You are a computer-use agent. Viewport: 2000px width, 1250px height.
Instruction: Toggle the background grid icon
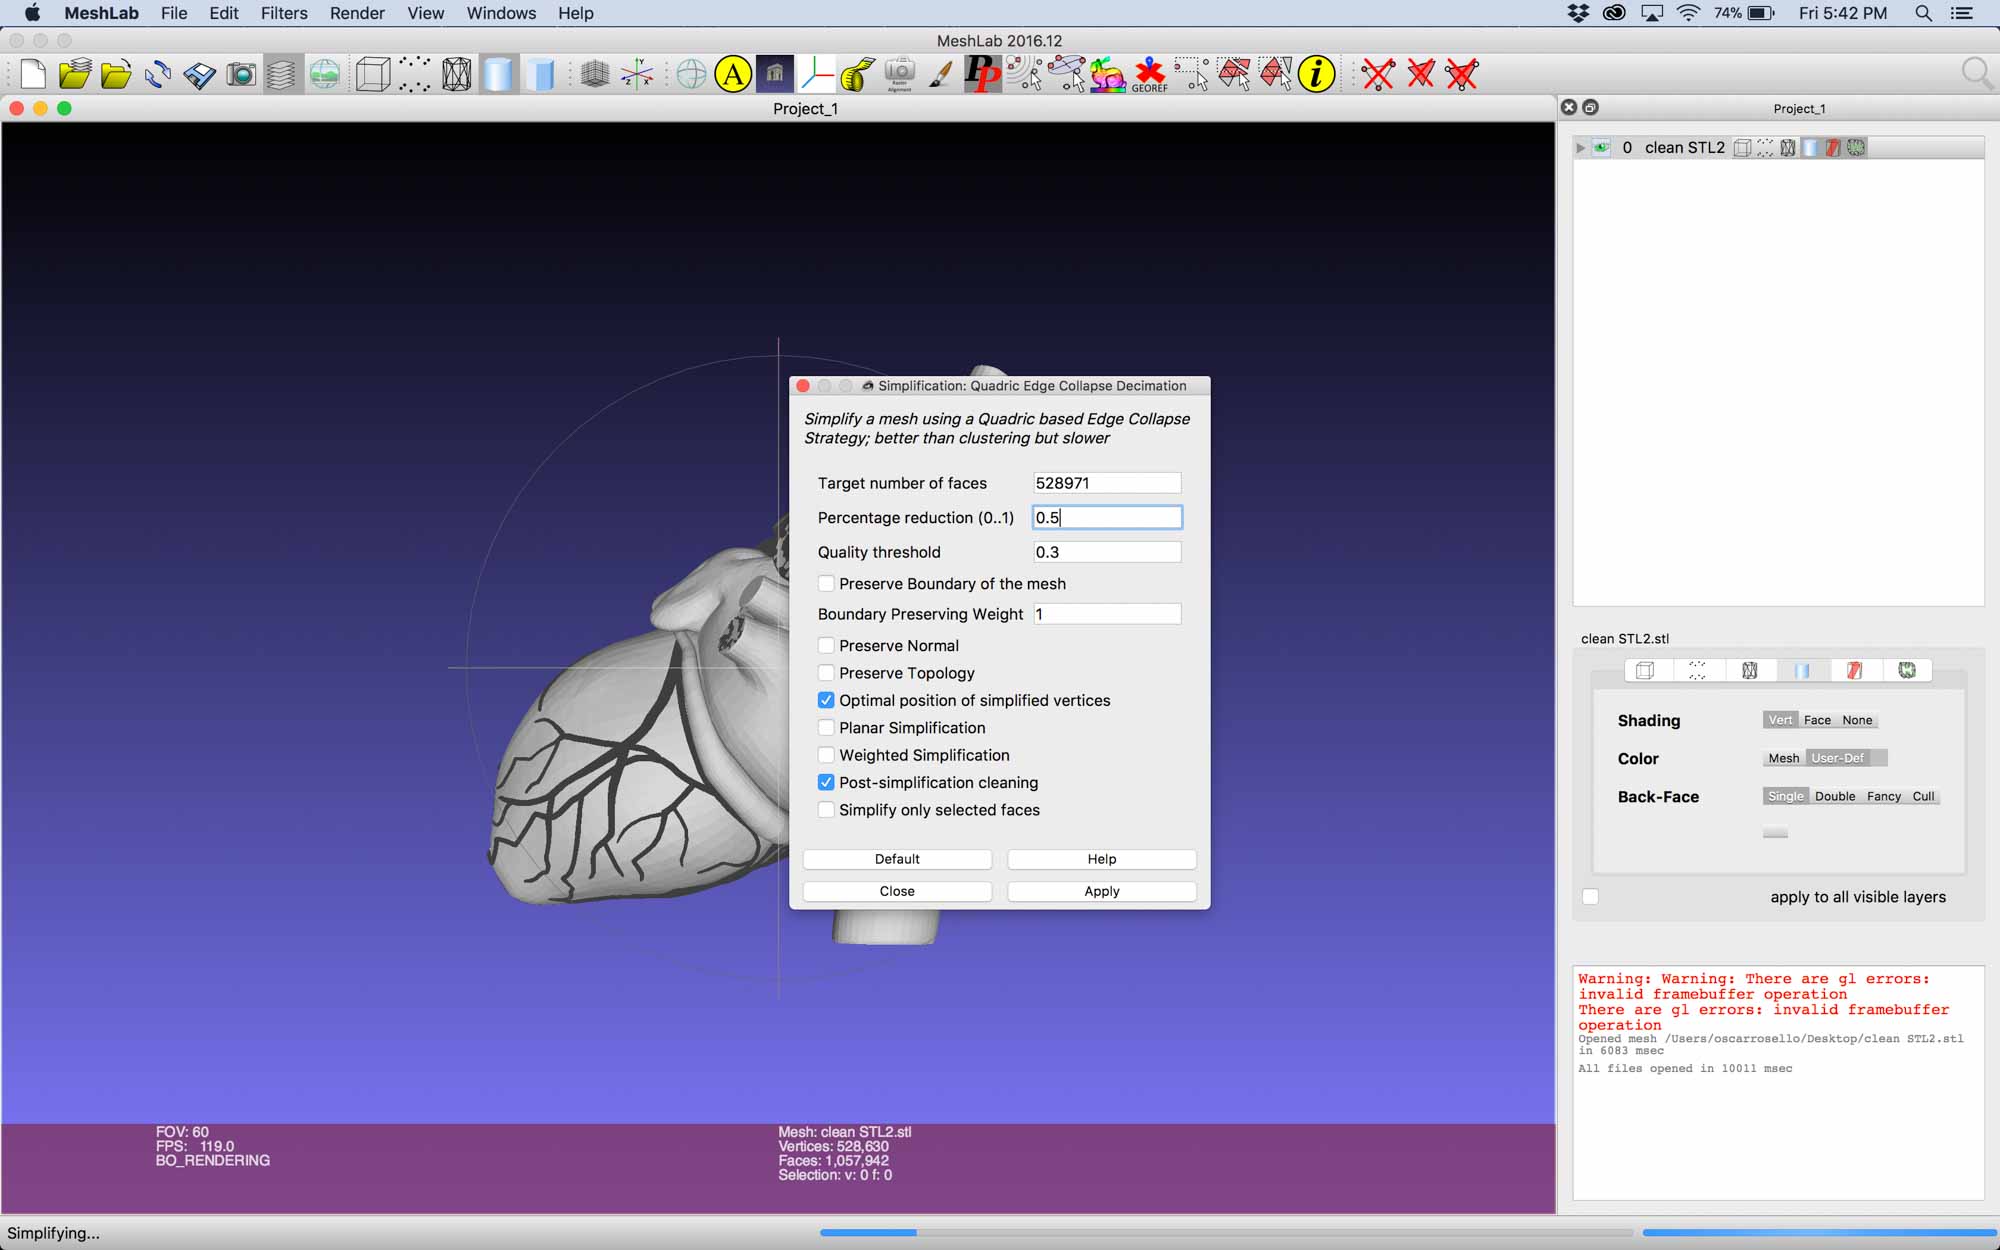(x=595, y=74)
